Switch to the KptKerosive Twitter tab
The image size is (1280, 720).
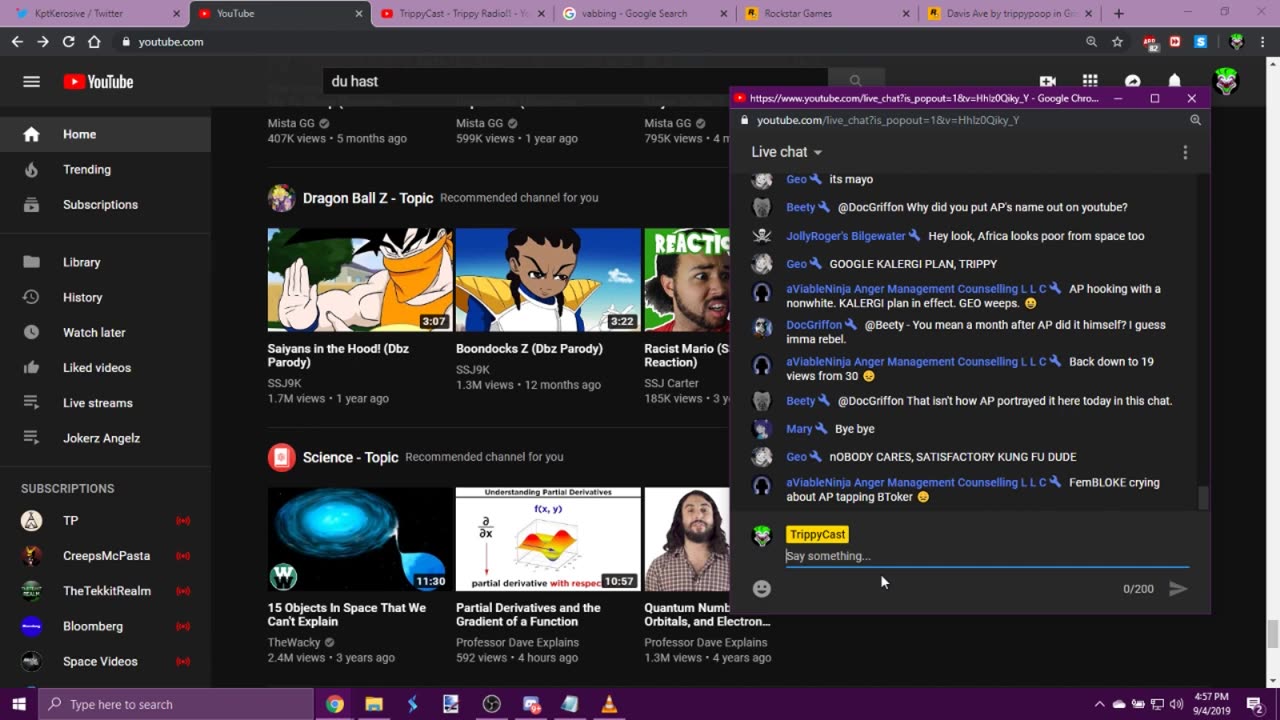click(96, 13)
